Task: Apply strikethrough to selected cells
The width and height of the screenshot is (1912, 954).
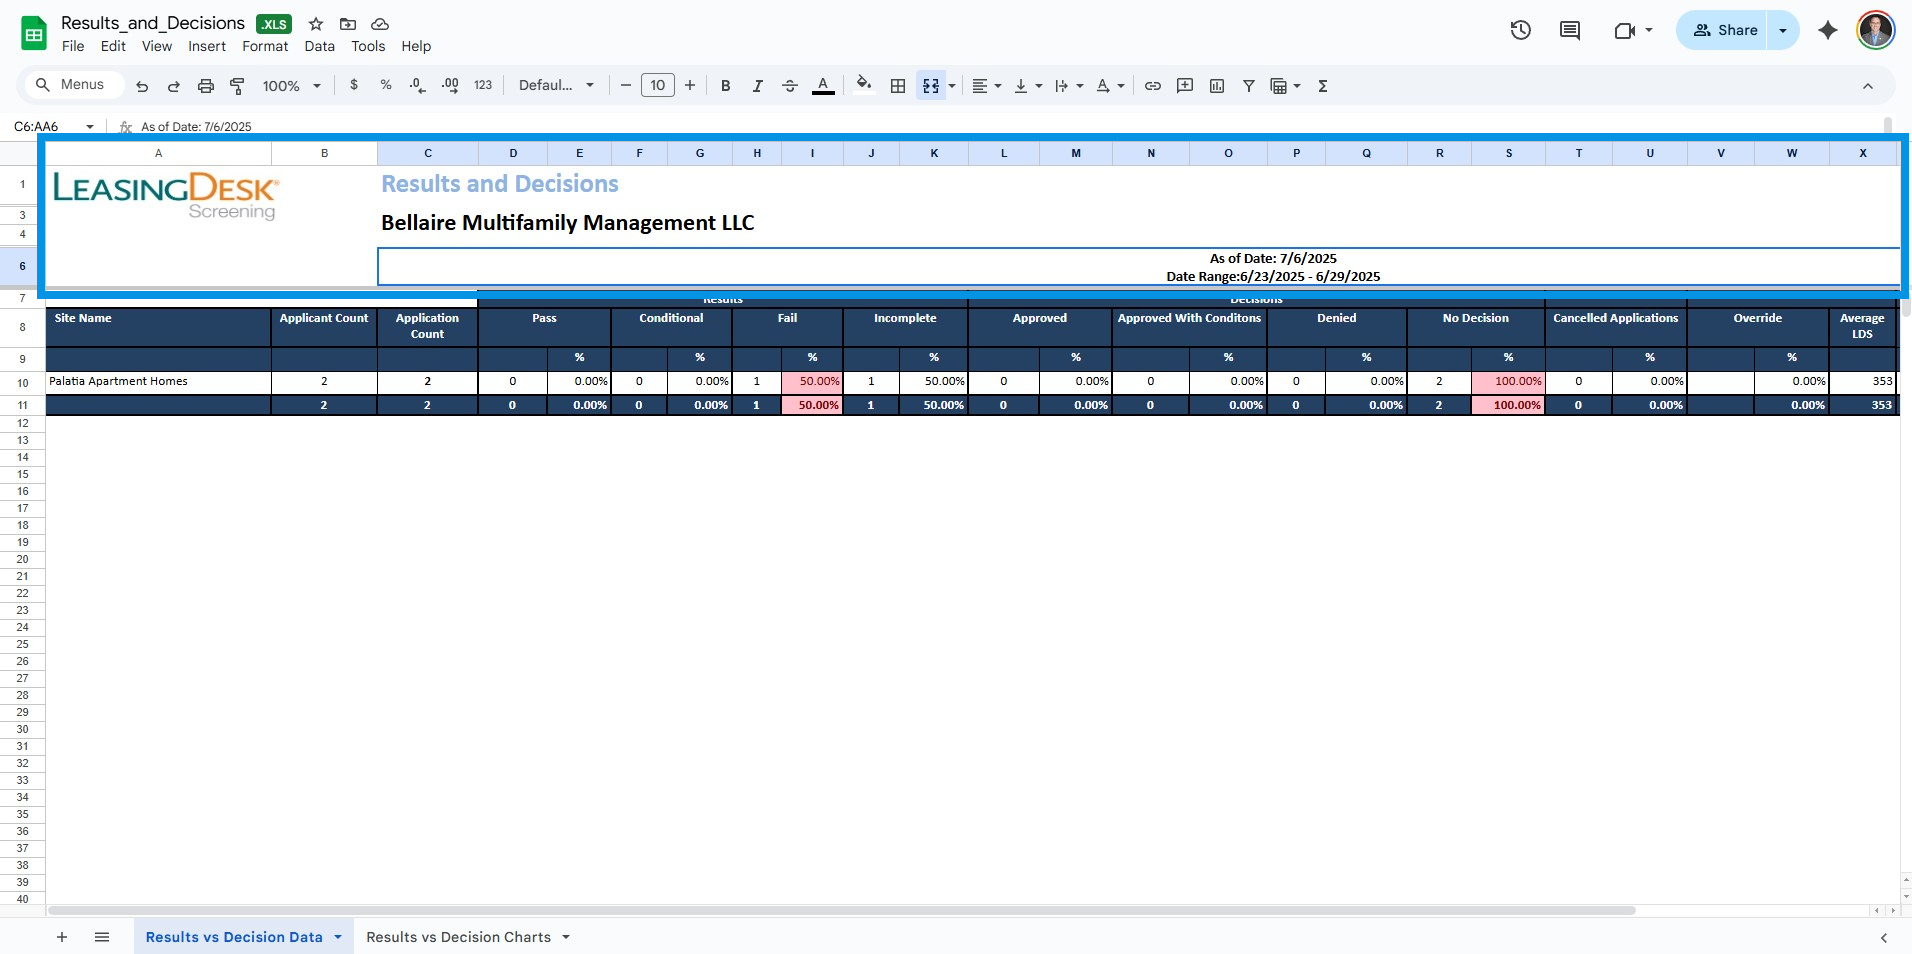Action: 790,86
